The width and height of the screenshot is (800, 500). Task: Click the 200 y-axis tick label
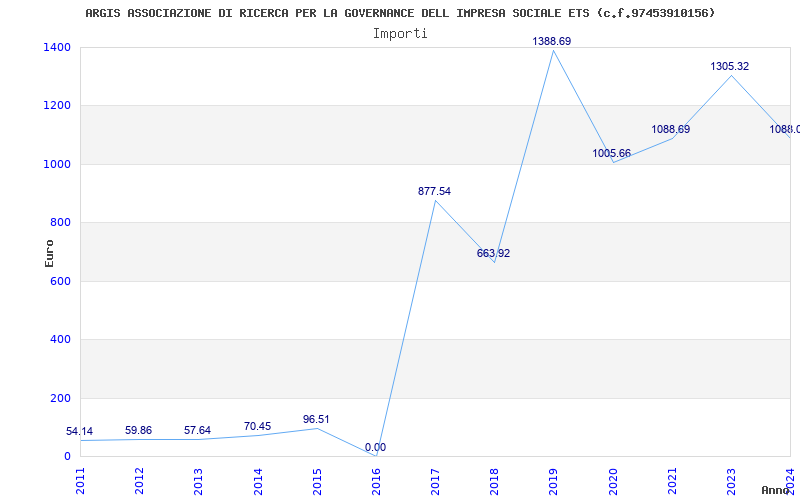(x=60, y=398)
